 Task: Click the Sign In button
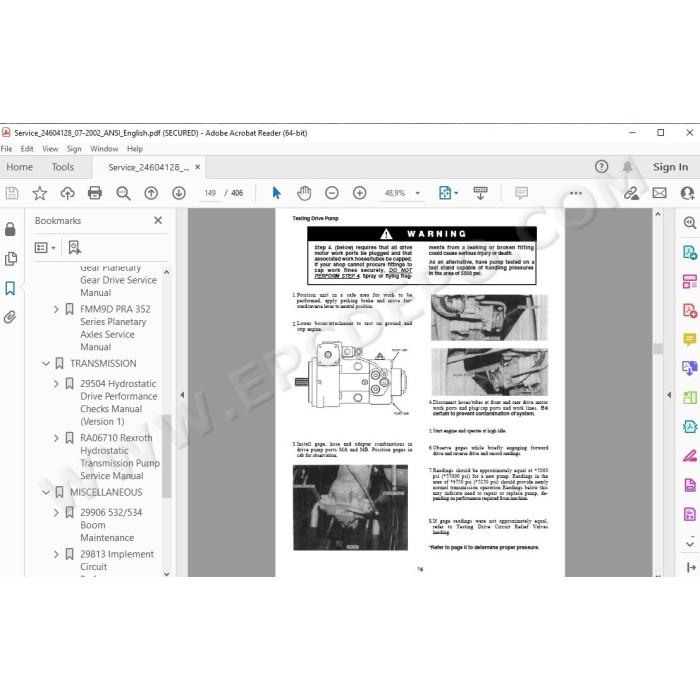point(670,167)
